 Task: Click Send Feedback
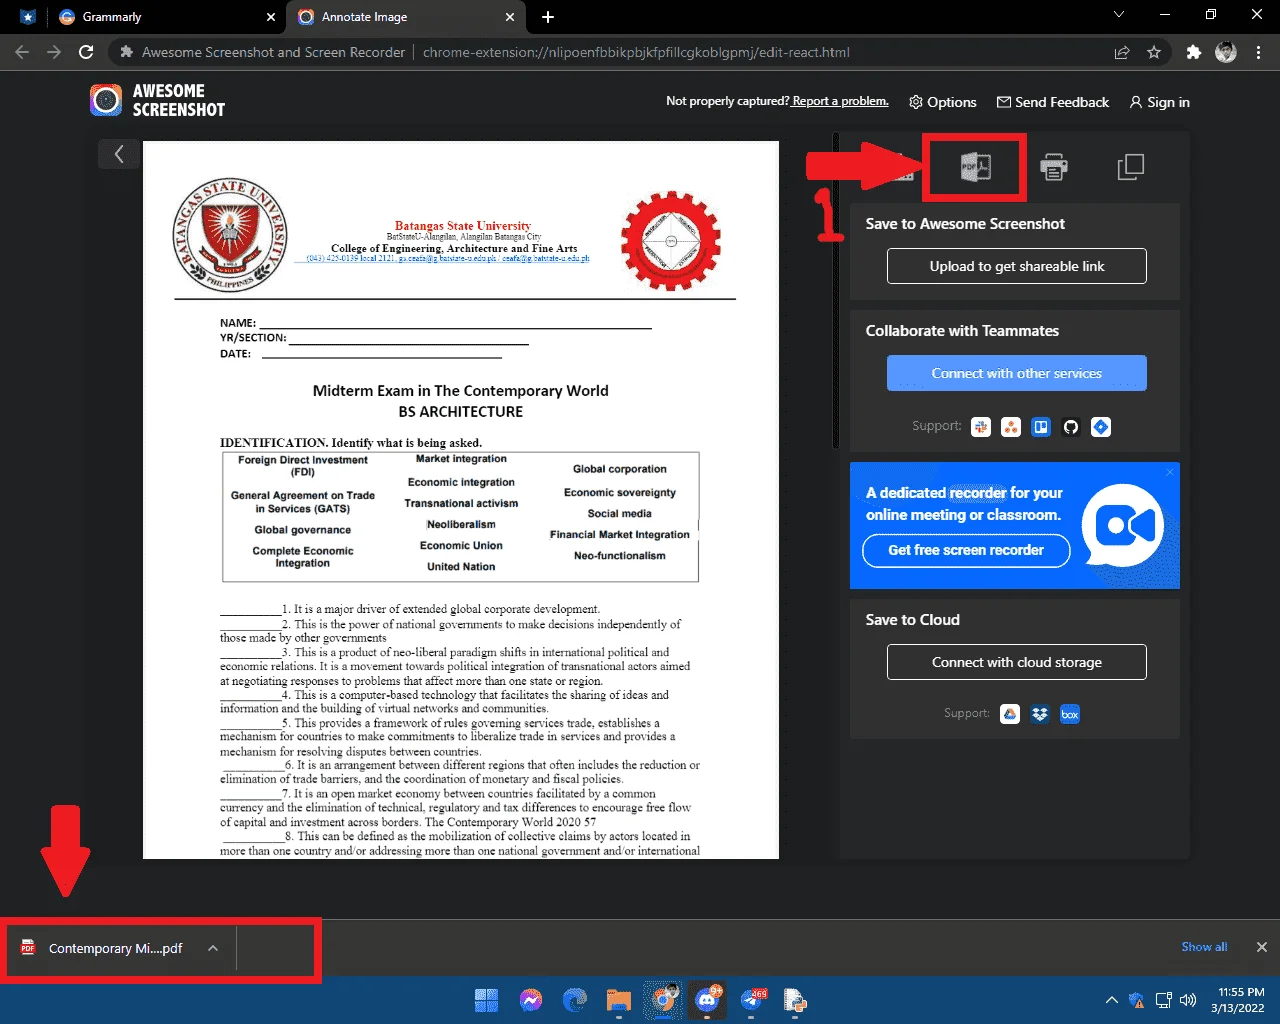[1053, 102]
